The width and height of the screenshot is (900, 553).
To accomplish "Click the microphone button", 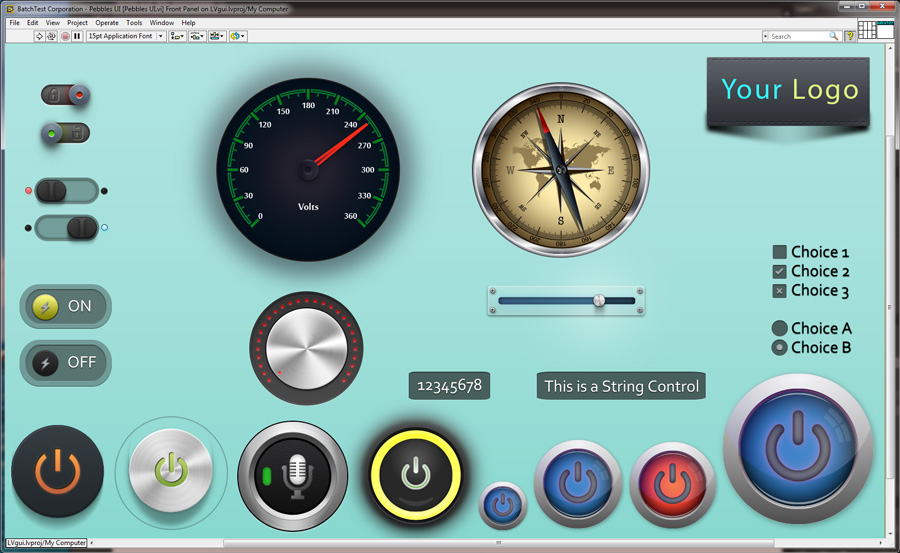I will tap(292, 476).
